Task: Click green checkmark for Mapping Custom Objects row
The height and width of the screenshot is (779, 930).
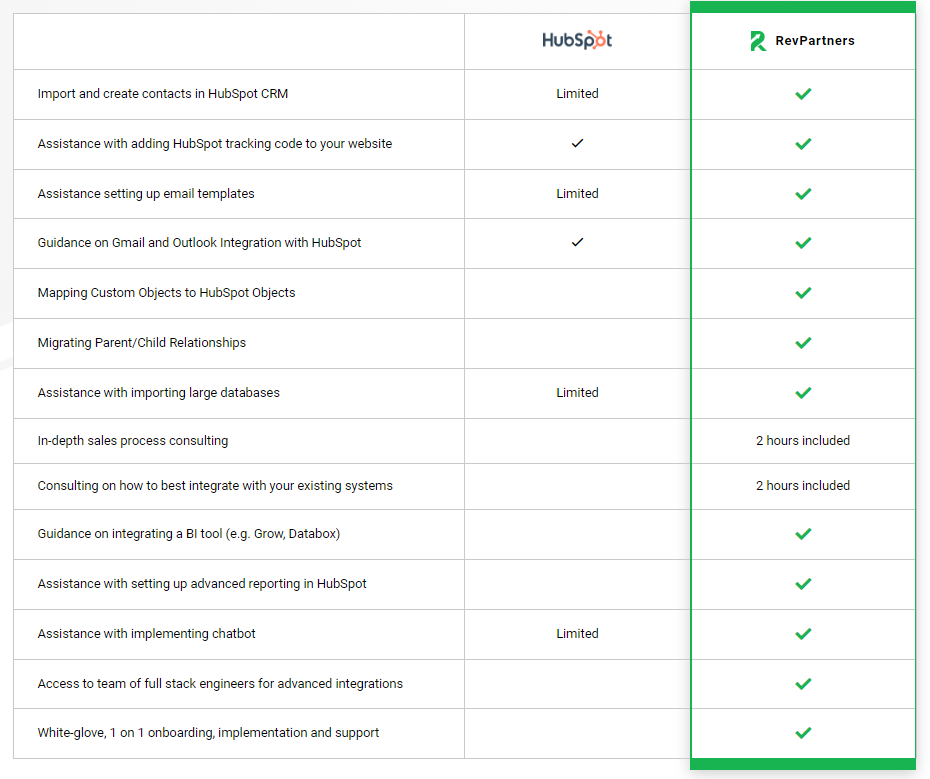Action: coord(803,293)
